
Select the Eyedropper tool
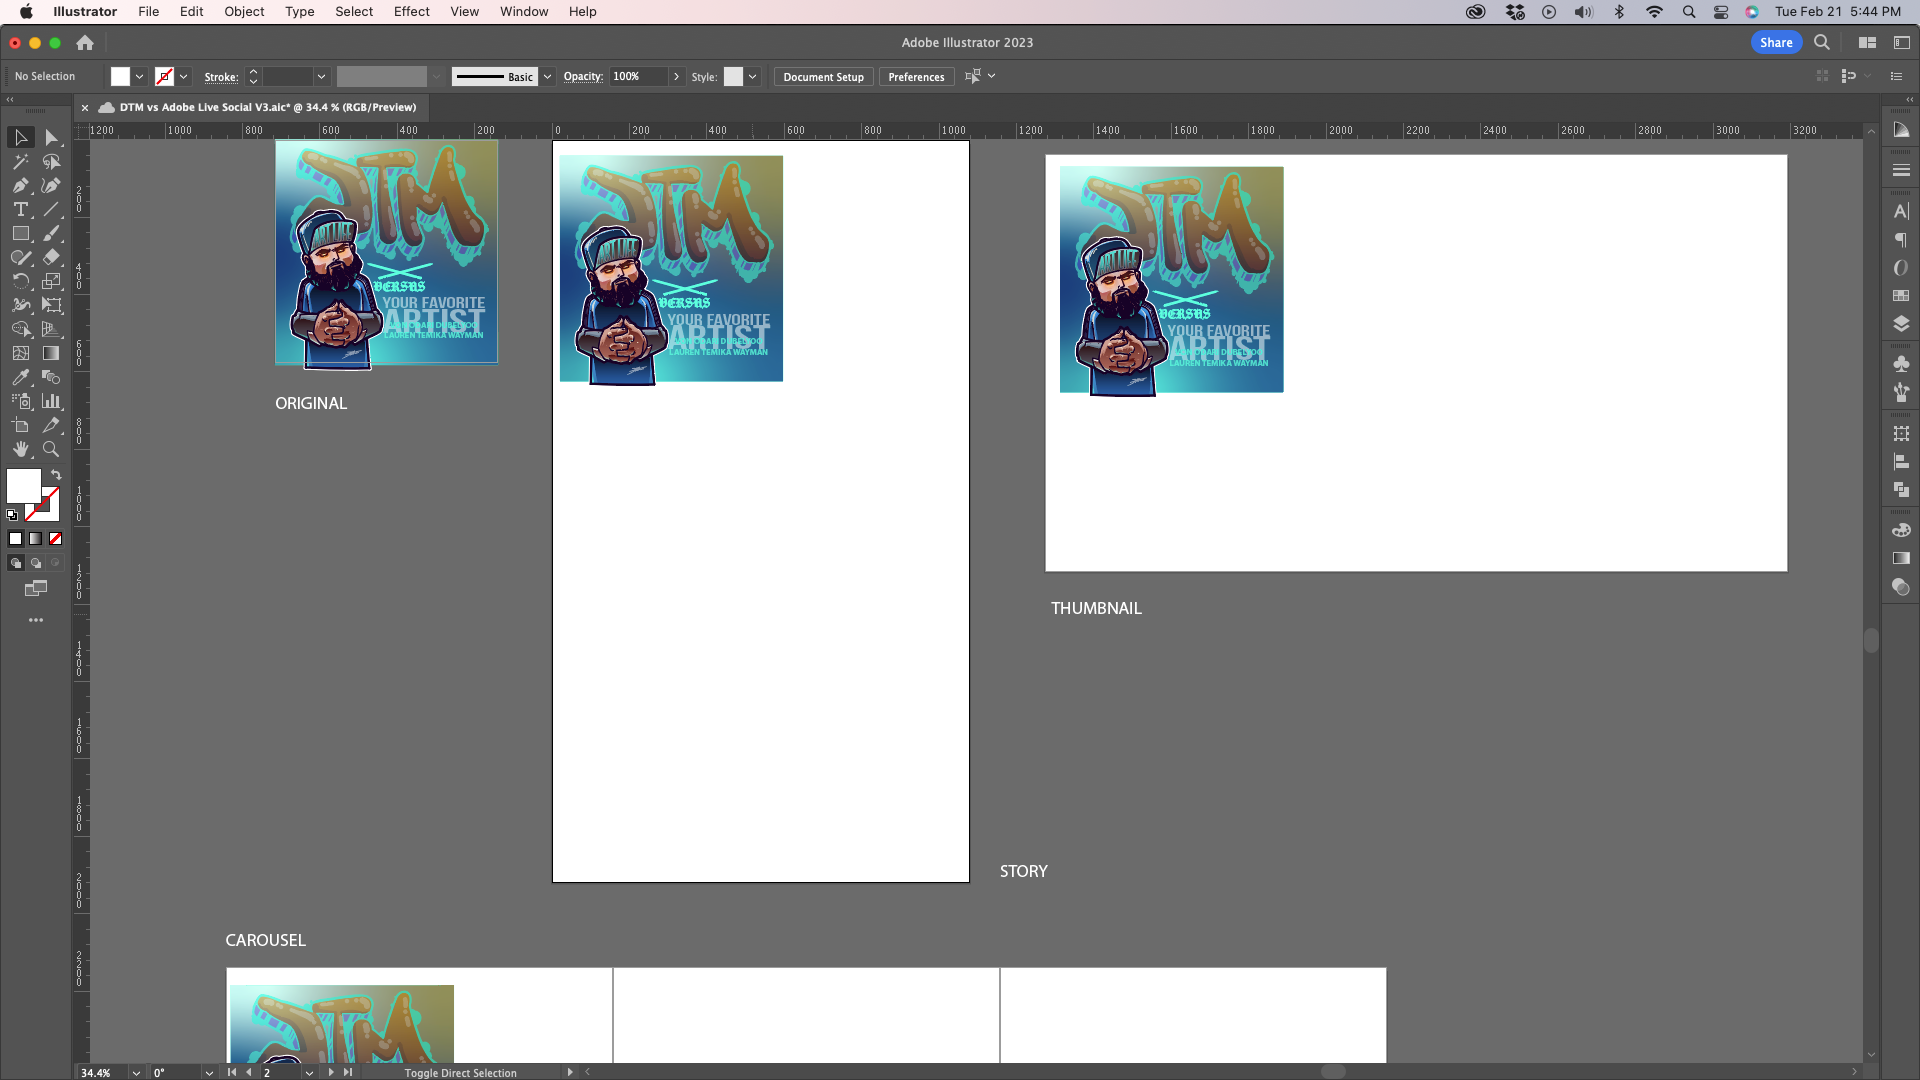click(21, 377)
